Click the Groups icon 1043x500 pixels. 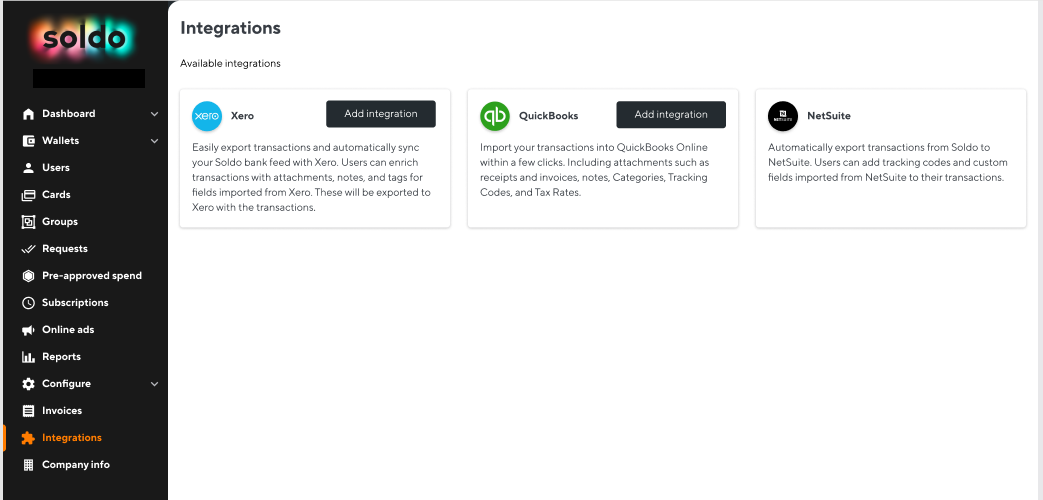pyautogui.click(x=28, y=222)
